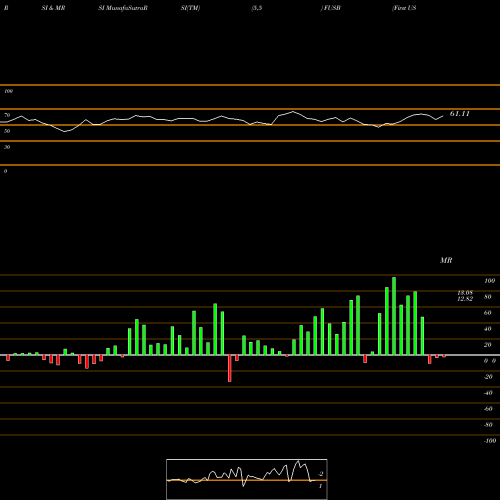
Task: Click the MR axis label -60
Action: tap(488, 409)
